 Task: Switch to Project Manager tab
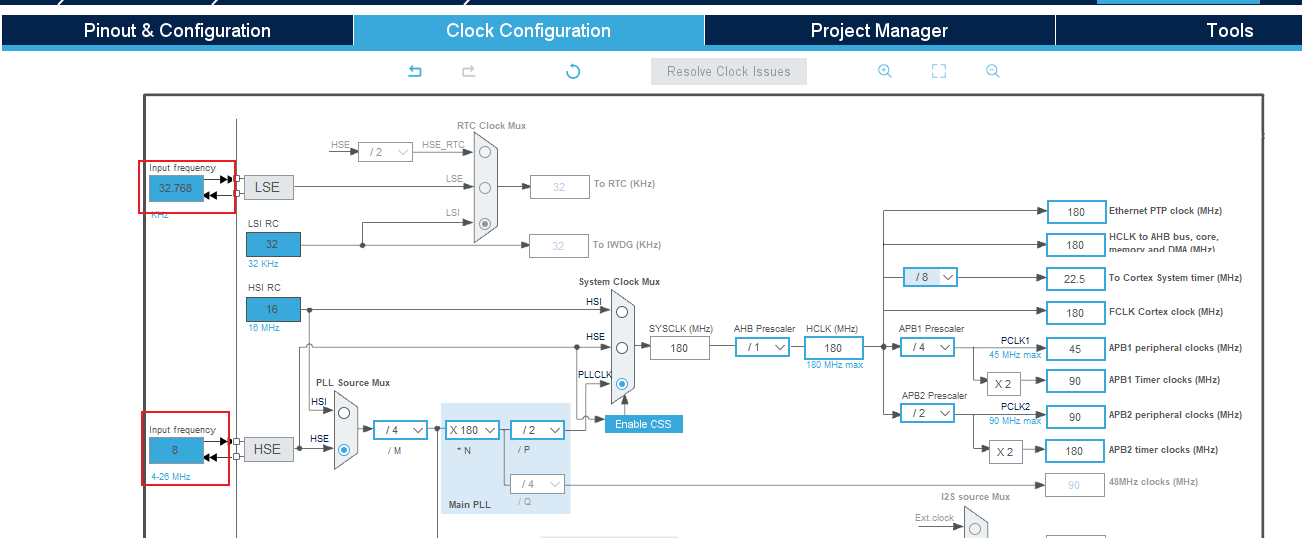879,30
